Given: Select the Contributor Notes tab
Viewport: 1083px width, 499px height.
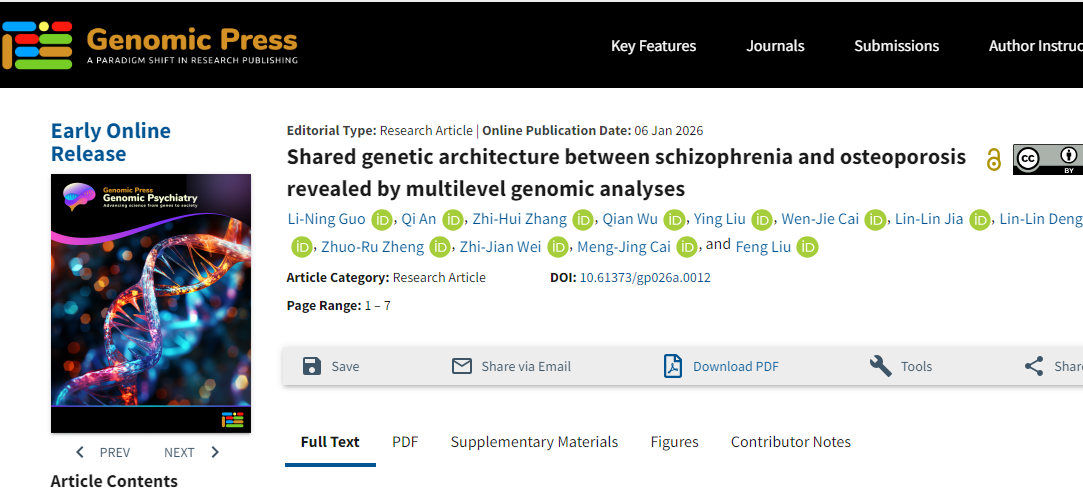Looking at the screenshot, I should pyautogui.click(x=790, y=442).
